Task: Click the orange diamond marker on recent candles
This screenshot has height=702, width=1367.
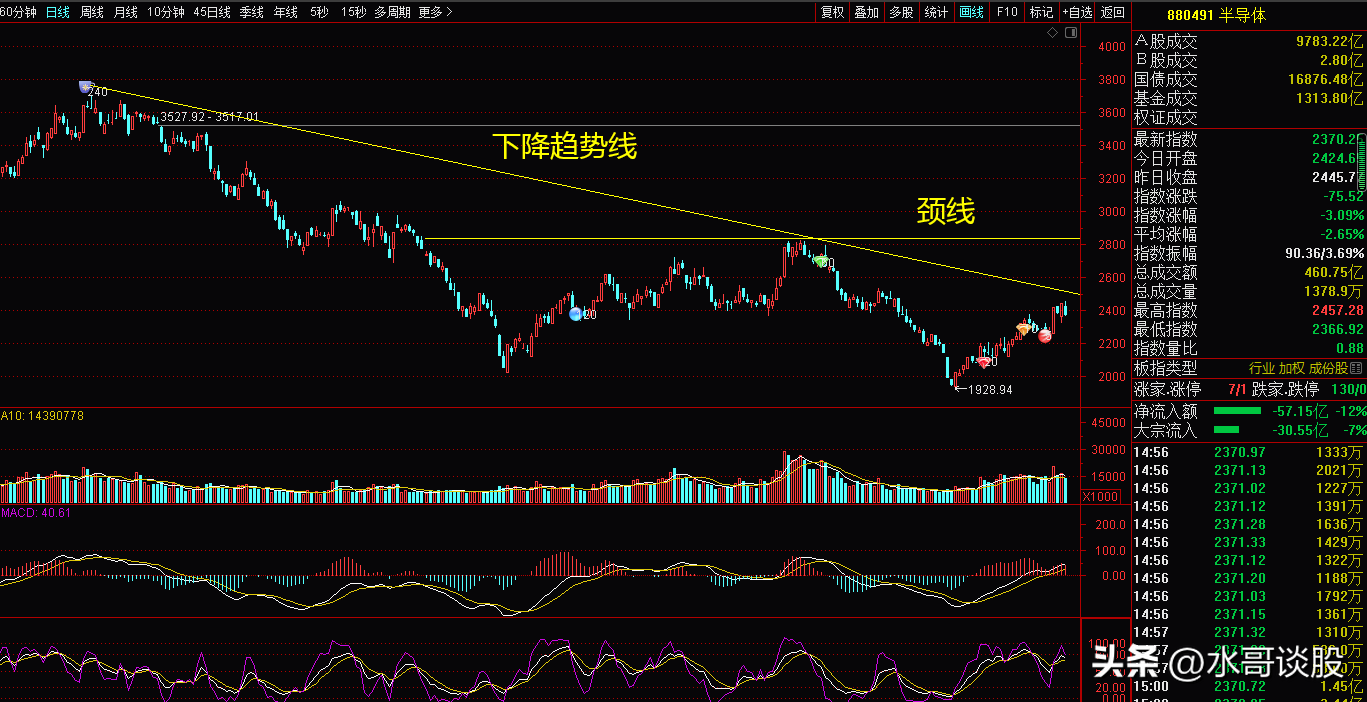Action: [1024, 329]
